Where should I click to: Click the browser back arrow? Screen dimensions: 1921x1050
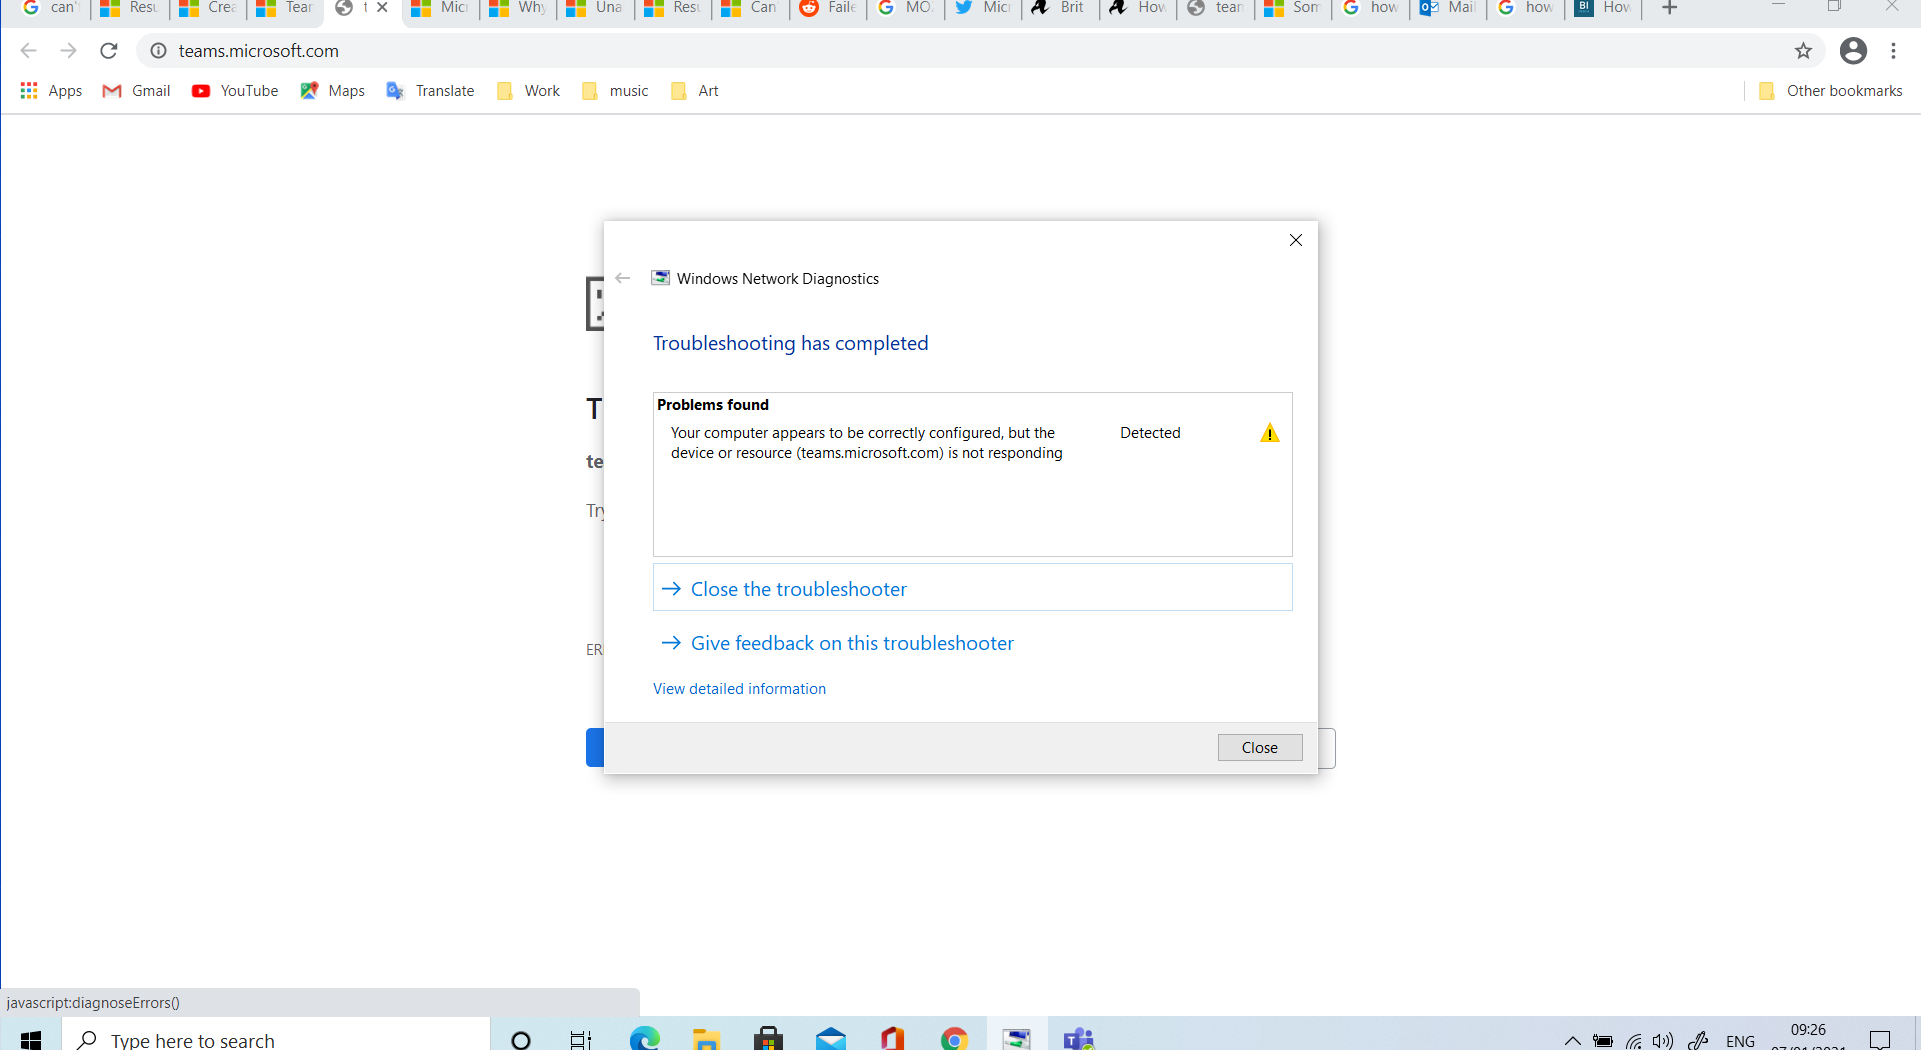28,51
